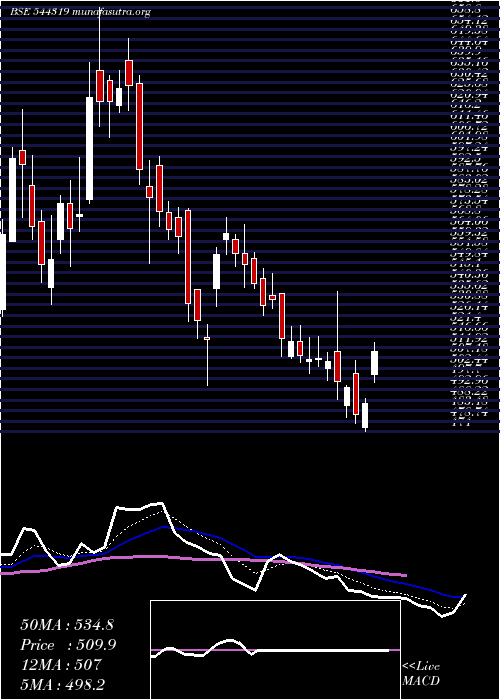
Task: Click the 'BSE 544319 munafasutra.org' chart title
Action: (x=80, y=12)
